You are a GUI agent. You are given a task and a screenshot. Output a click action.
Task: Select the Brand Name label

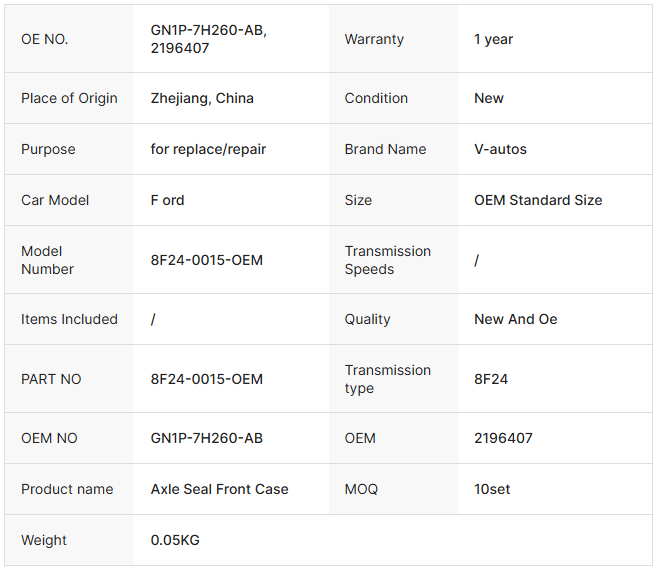(x=385, y=149)
